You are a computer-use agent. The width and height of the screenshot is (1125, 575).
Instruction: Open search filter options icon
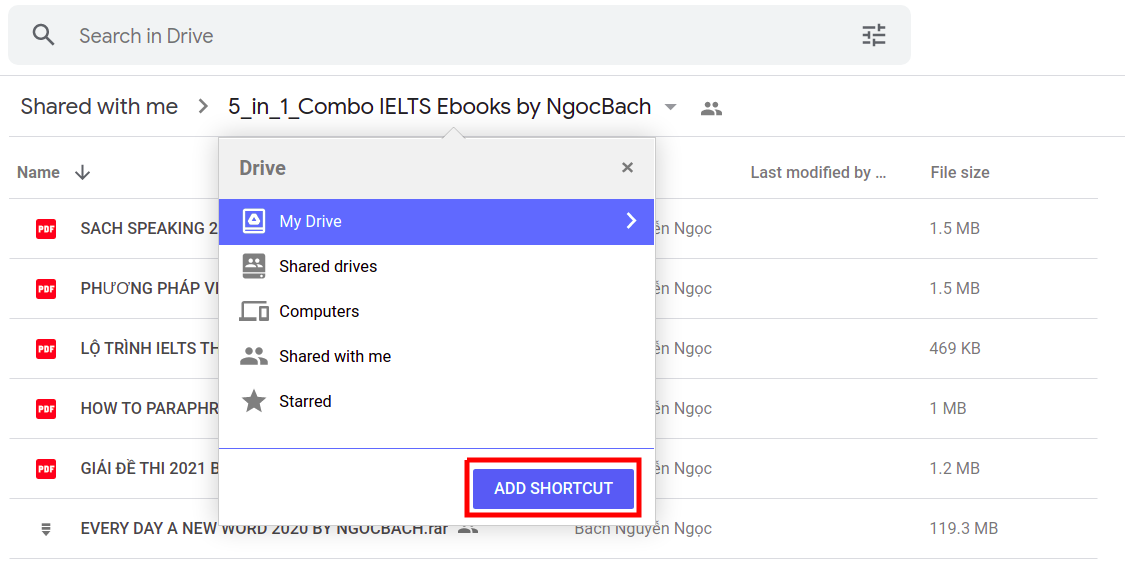click(x=874, y=35)
